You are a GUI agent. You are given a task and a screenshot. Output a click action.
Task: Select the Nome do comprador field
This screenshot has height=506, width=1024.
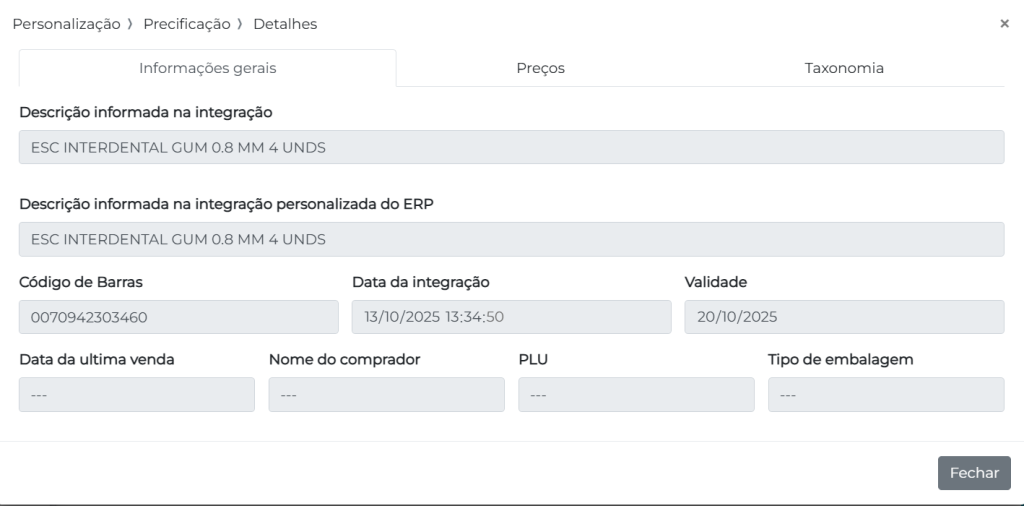(x=386, y=395)
